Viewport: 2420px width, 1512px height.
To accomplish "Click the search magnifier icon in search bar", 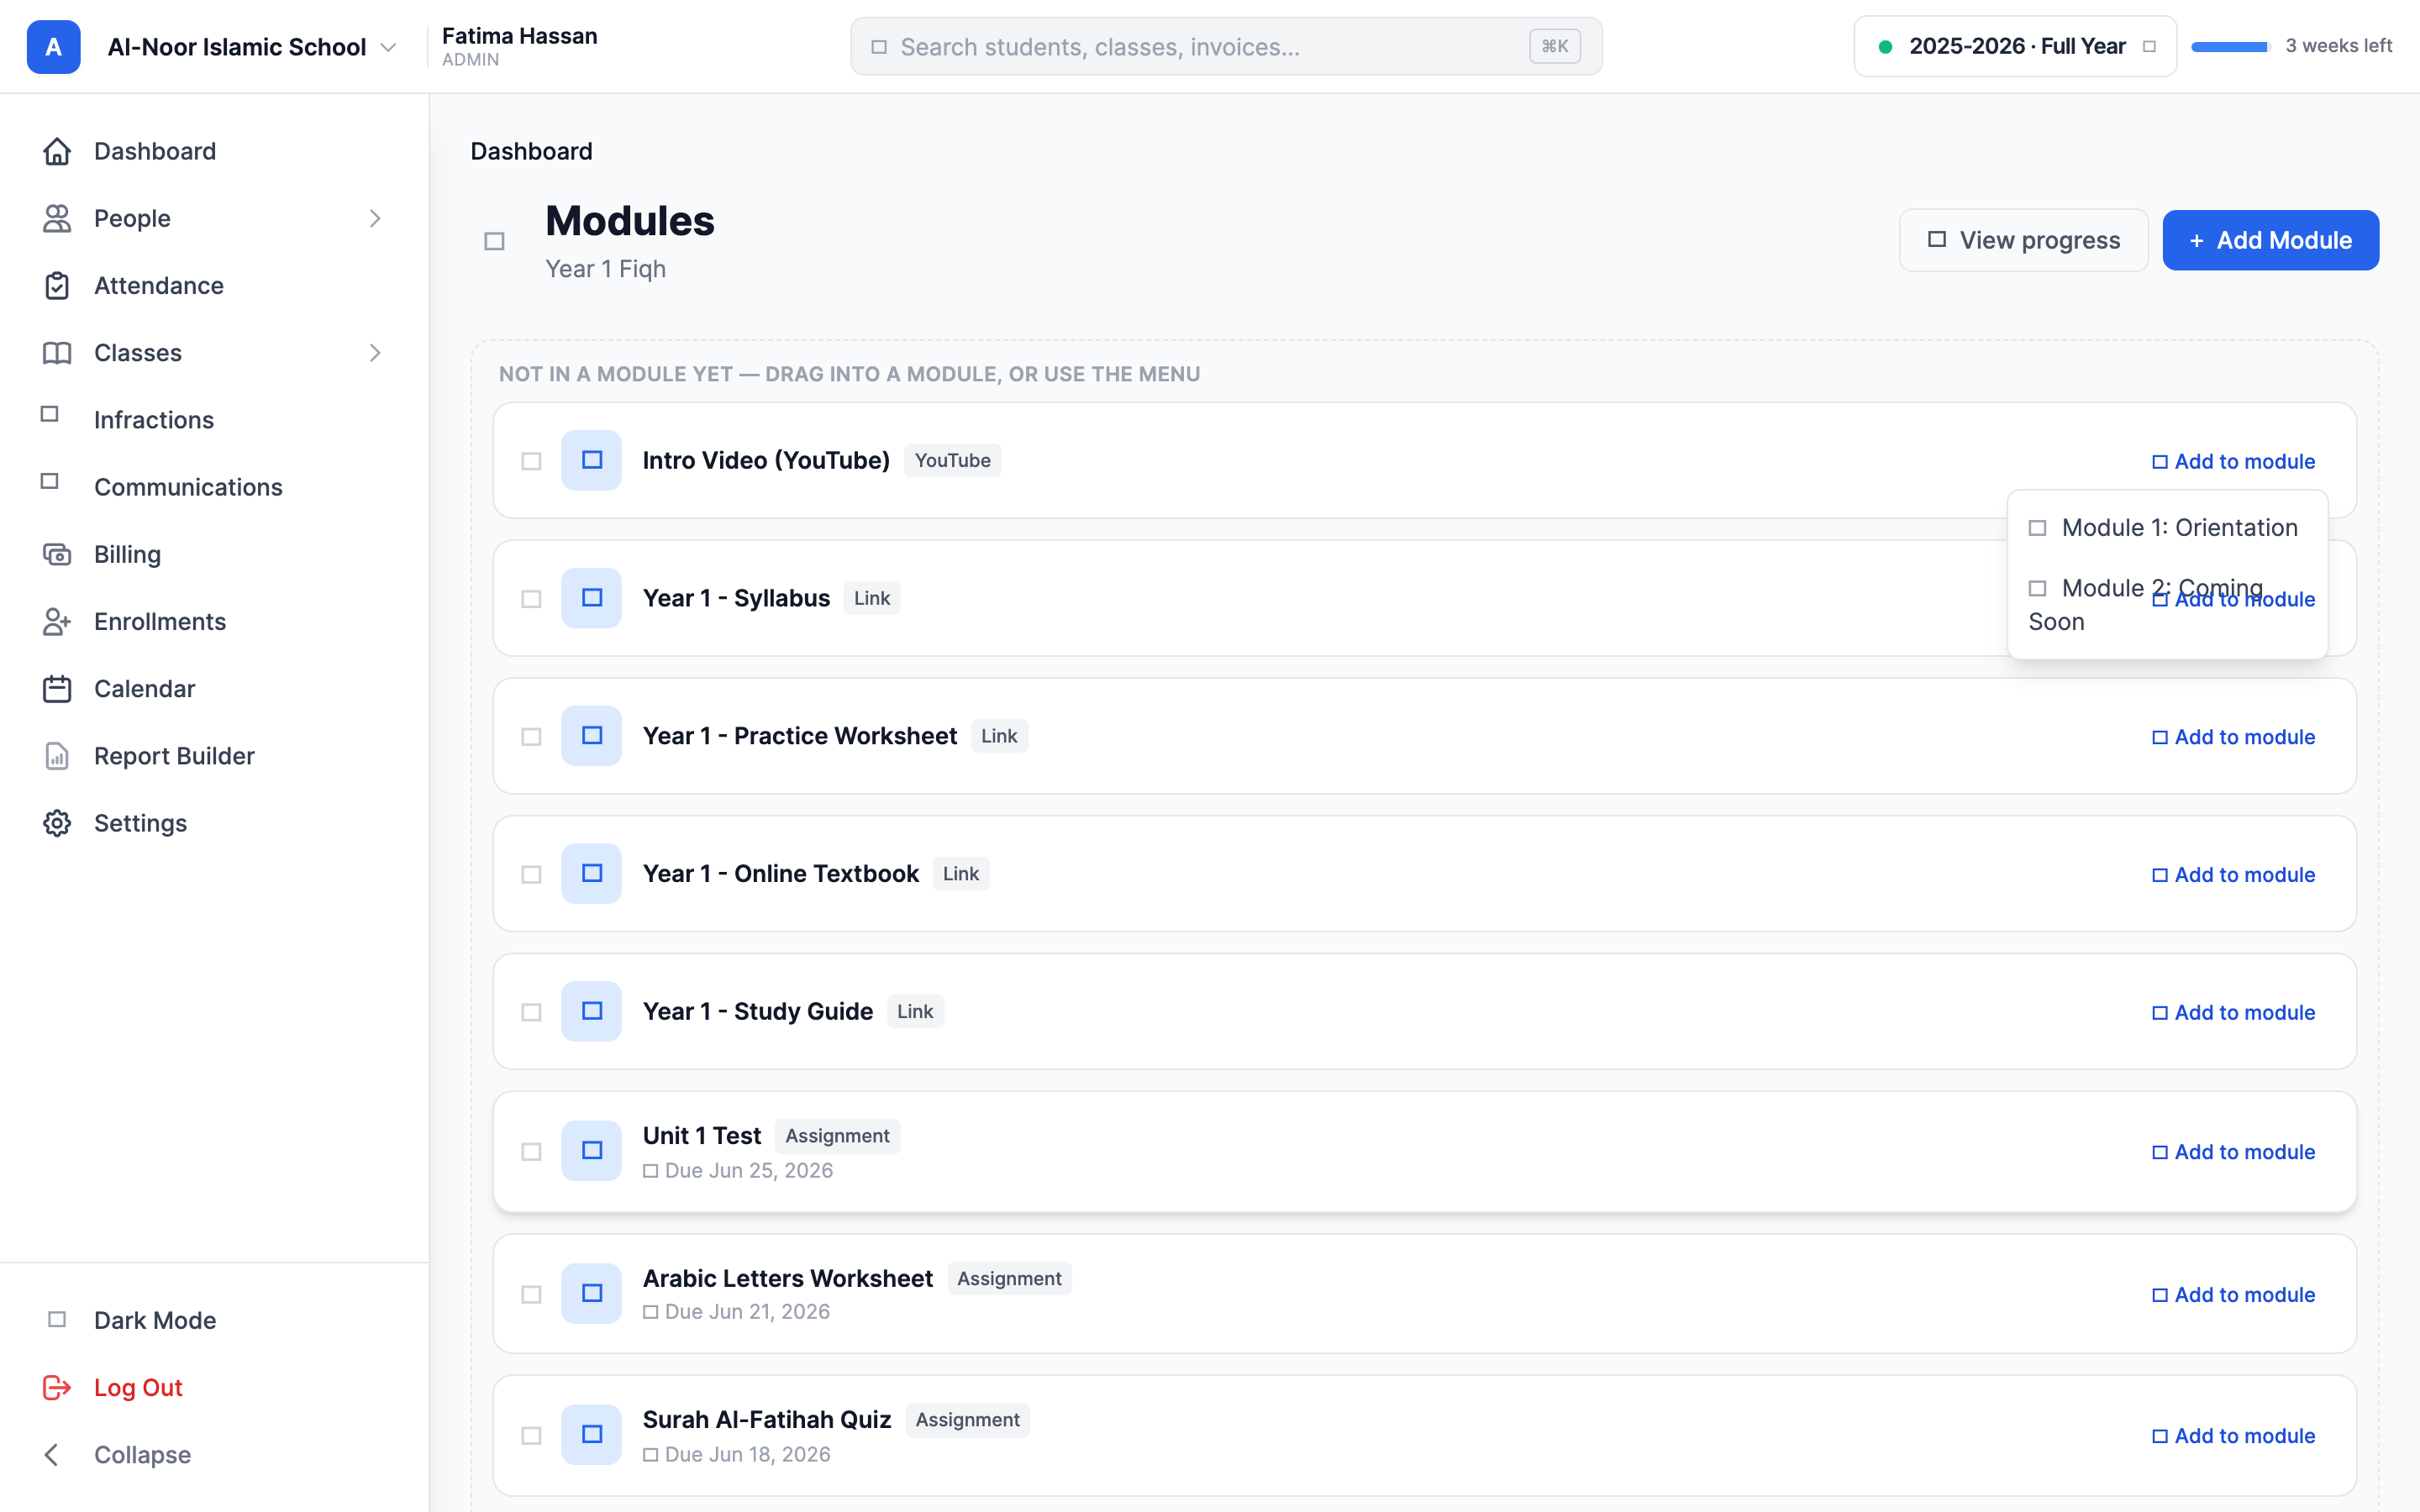I will [x=879, y=47].
